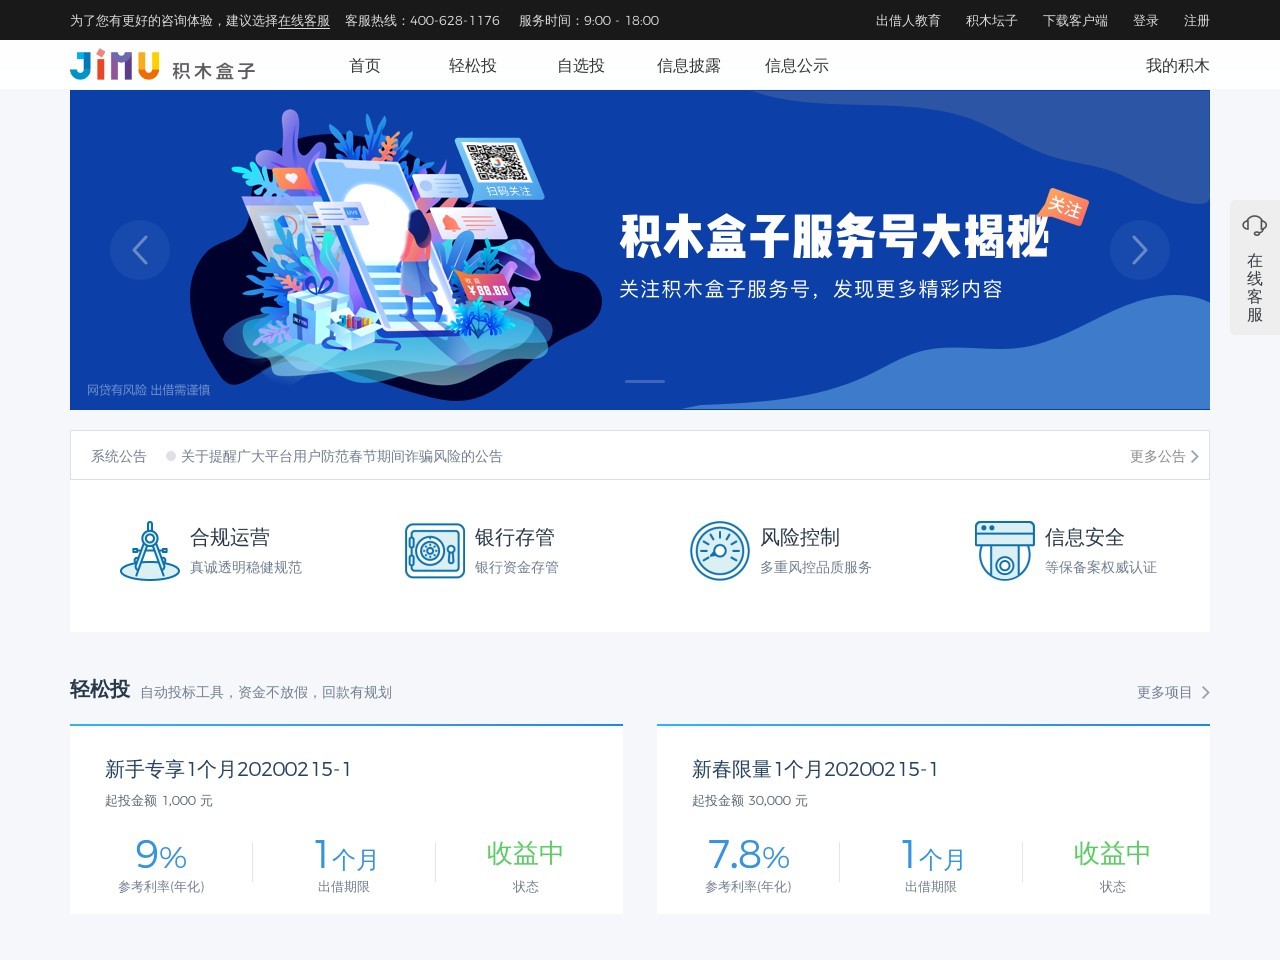Advance to next banner slide
Screen dimensions: 1280x960
pyautogui.click(x=1140, y=250)
